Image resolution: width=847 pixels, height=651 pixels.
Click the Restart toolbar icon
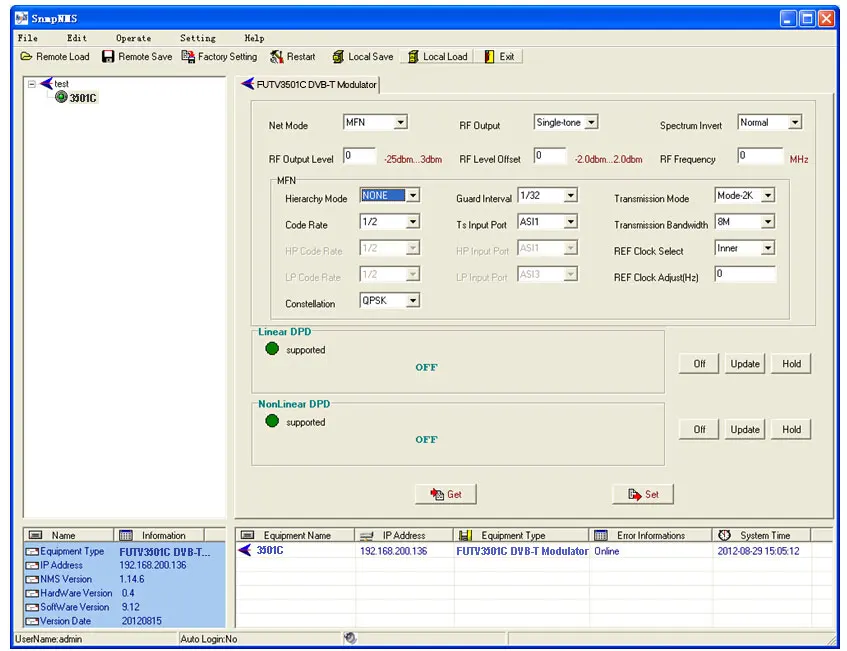[x=277, y=57]
